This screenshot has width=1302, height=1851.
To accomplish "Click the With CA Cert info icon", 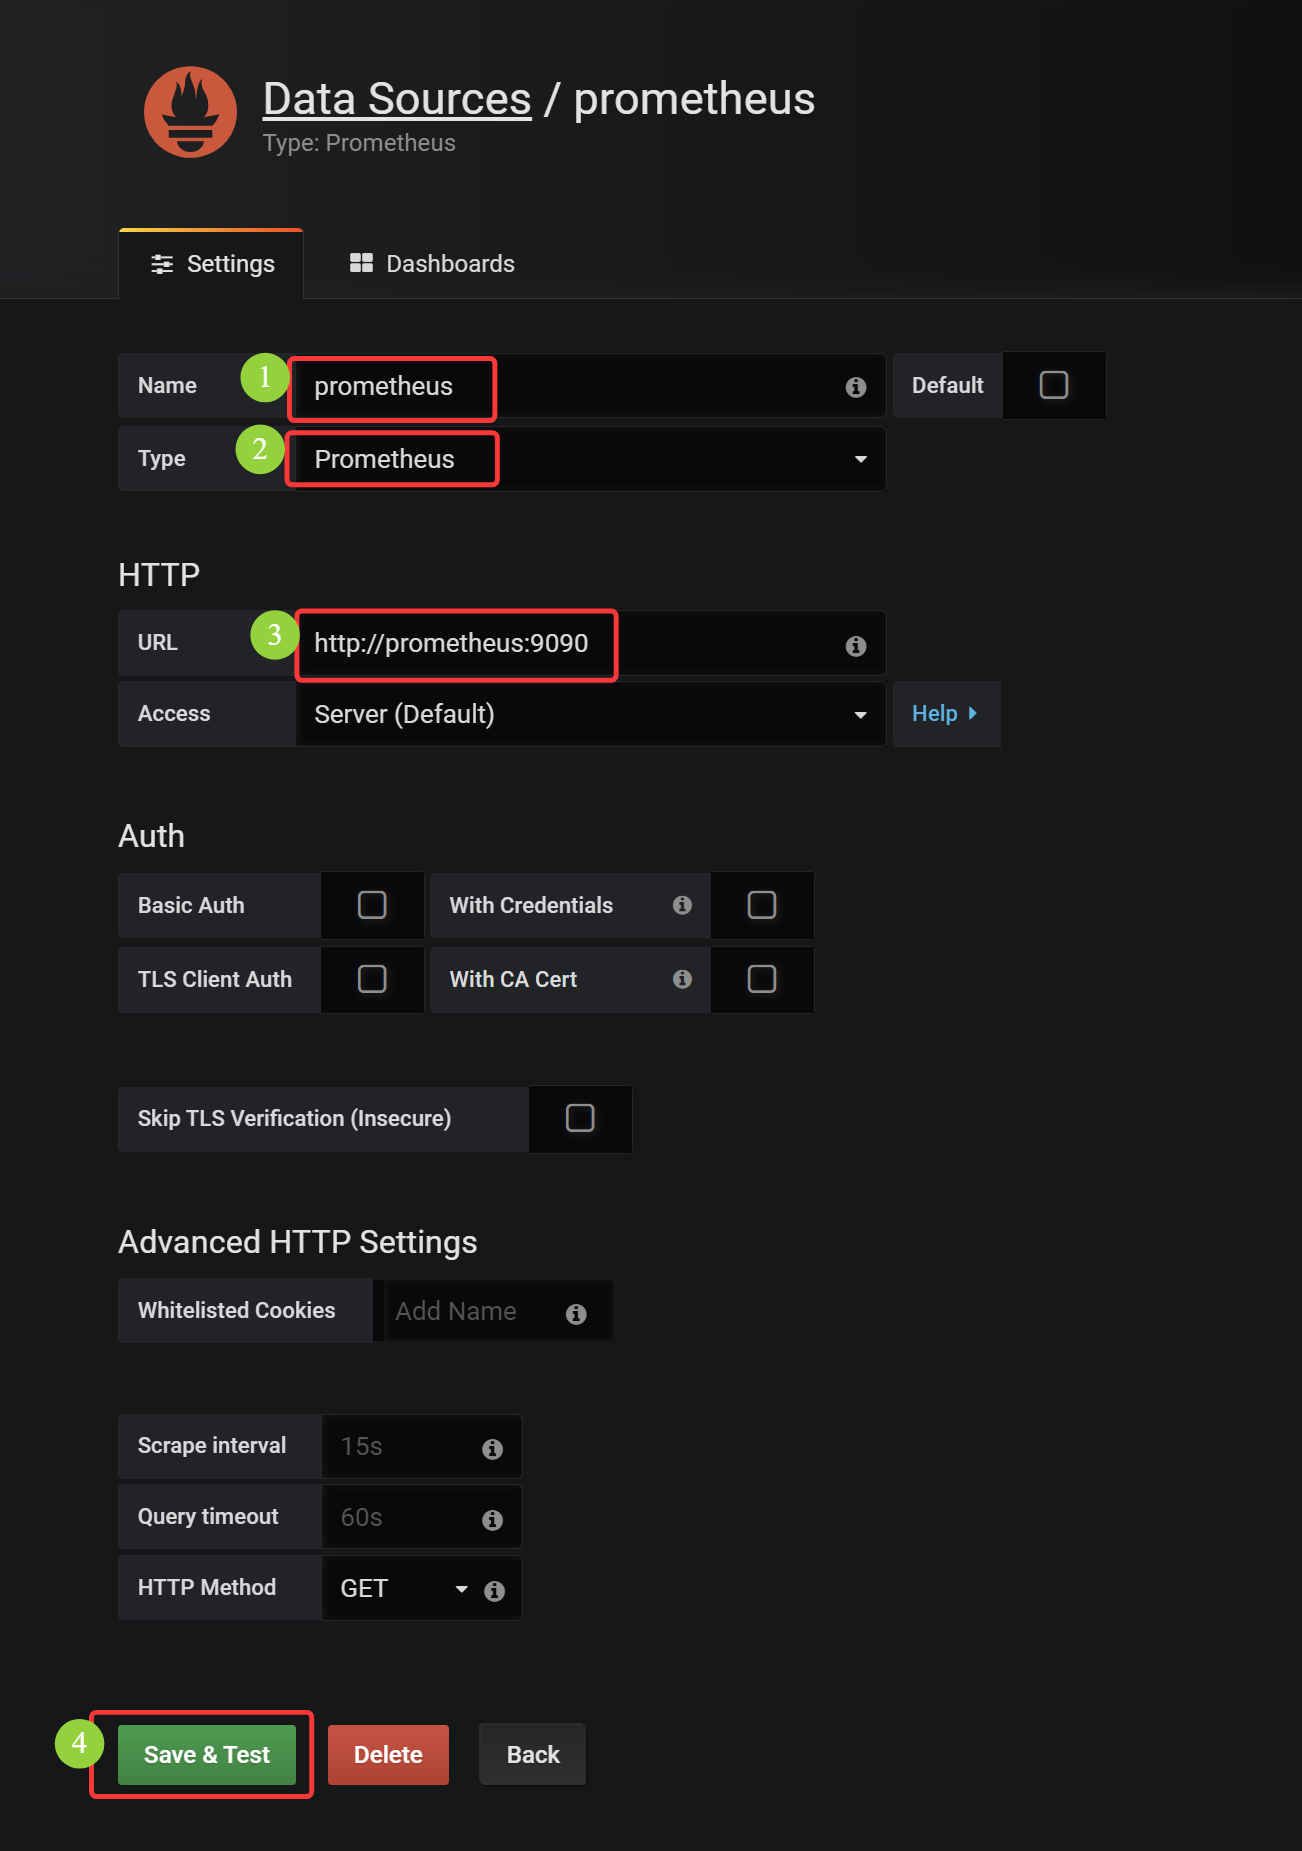I will click(x=682, y=979).
